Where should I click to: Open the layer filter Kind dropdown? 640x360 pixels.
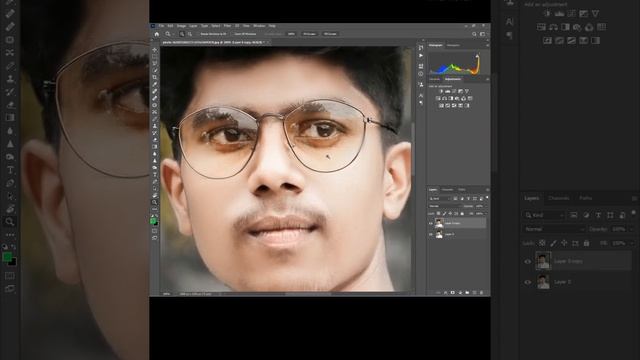tap(439, 199)
